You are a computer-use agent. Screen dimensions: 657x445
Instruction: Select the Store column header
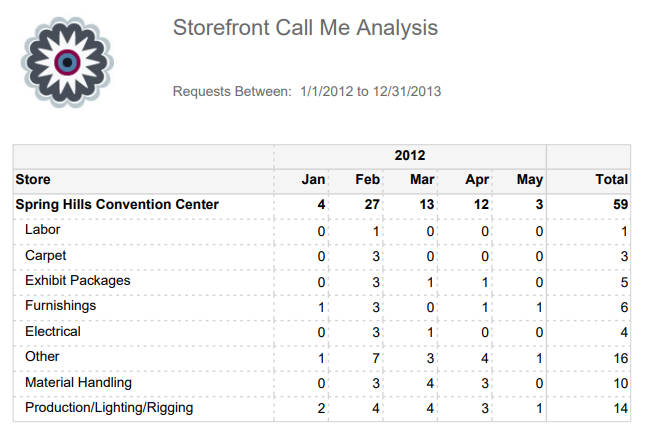(x=33, y=180)
